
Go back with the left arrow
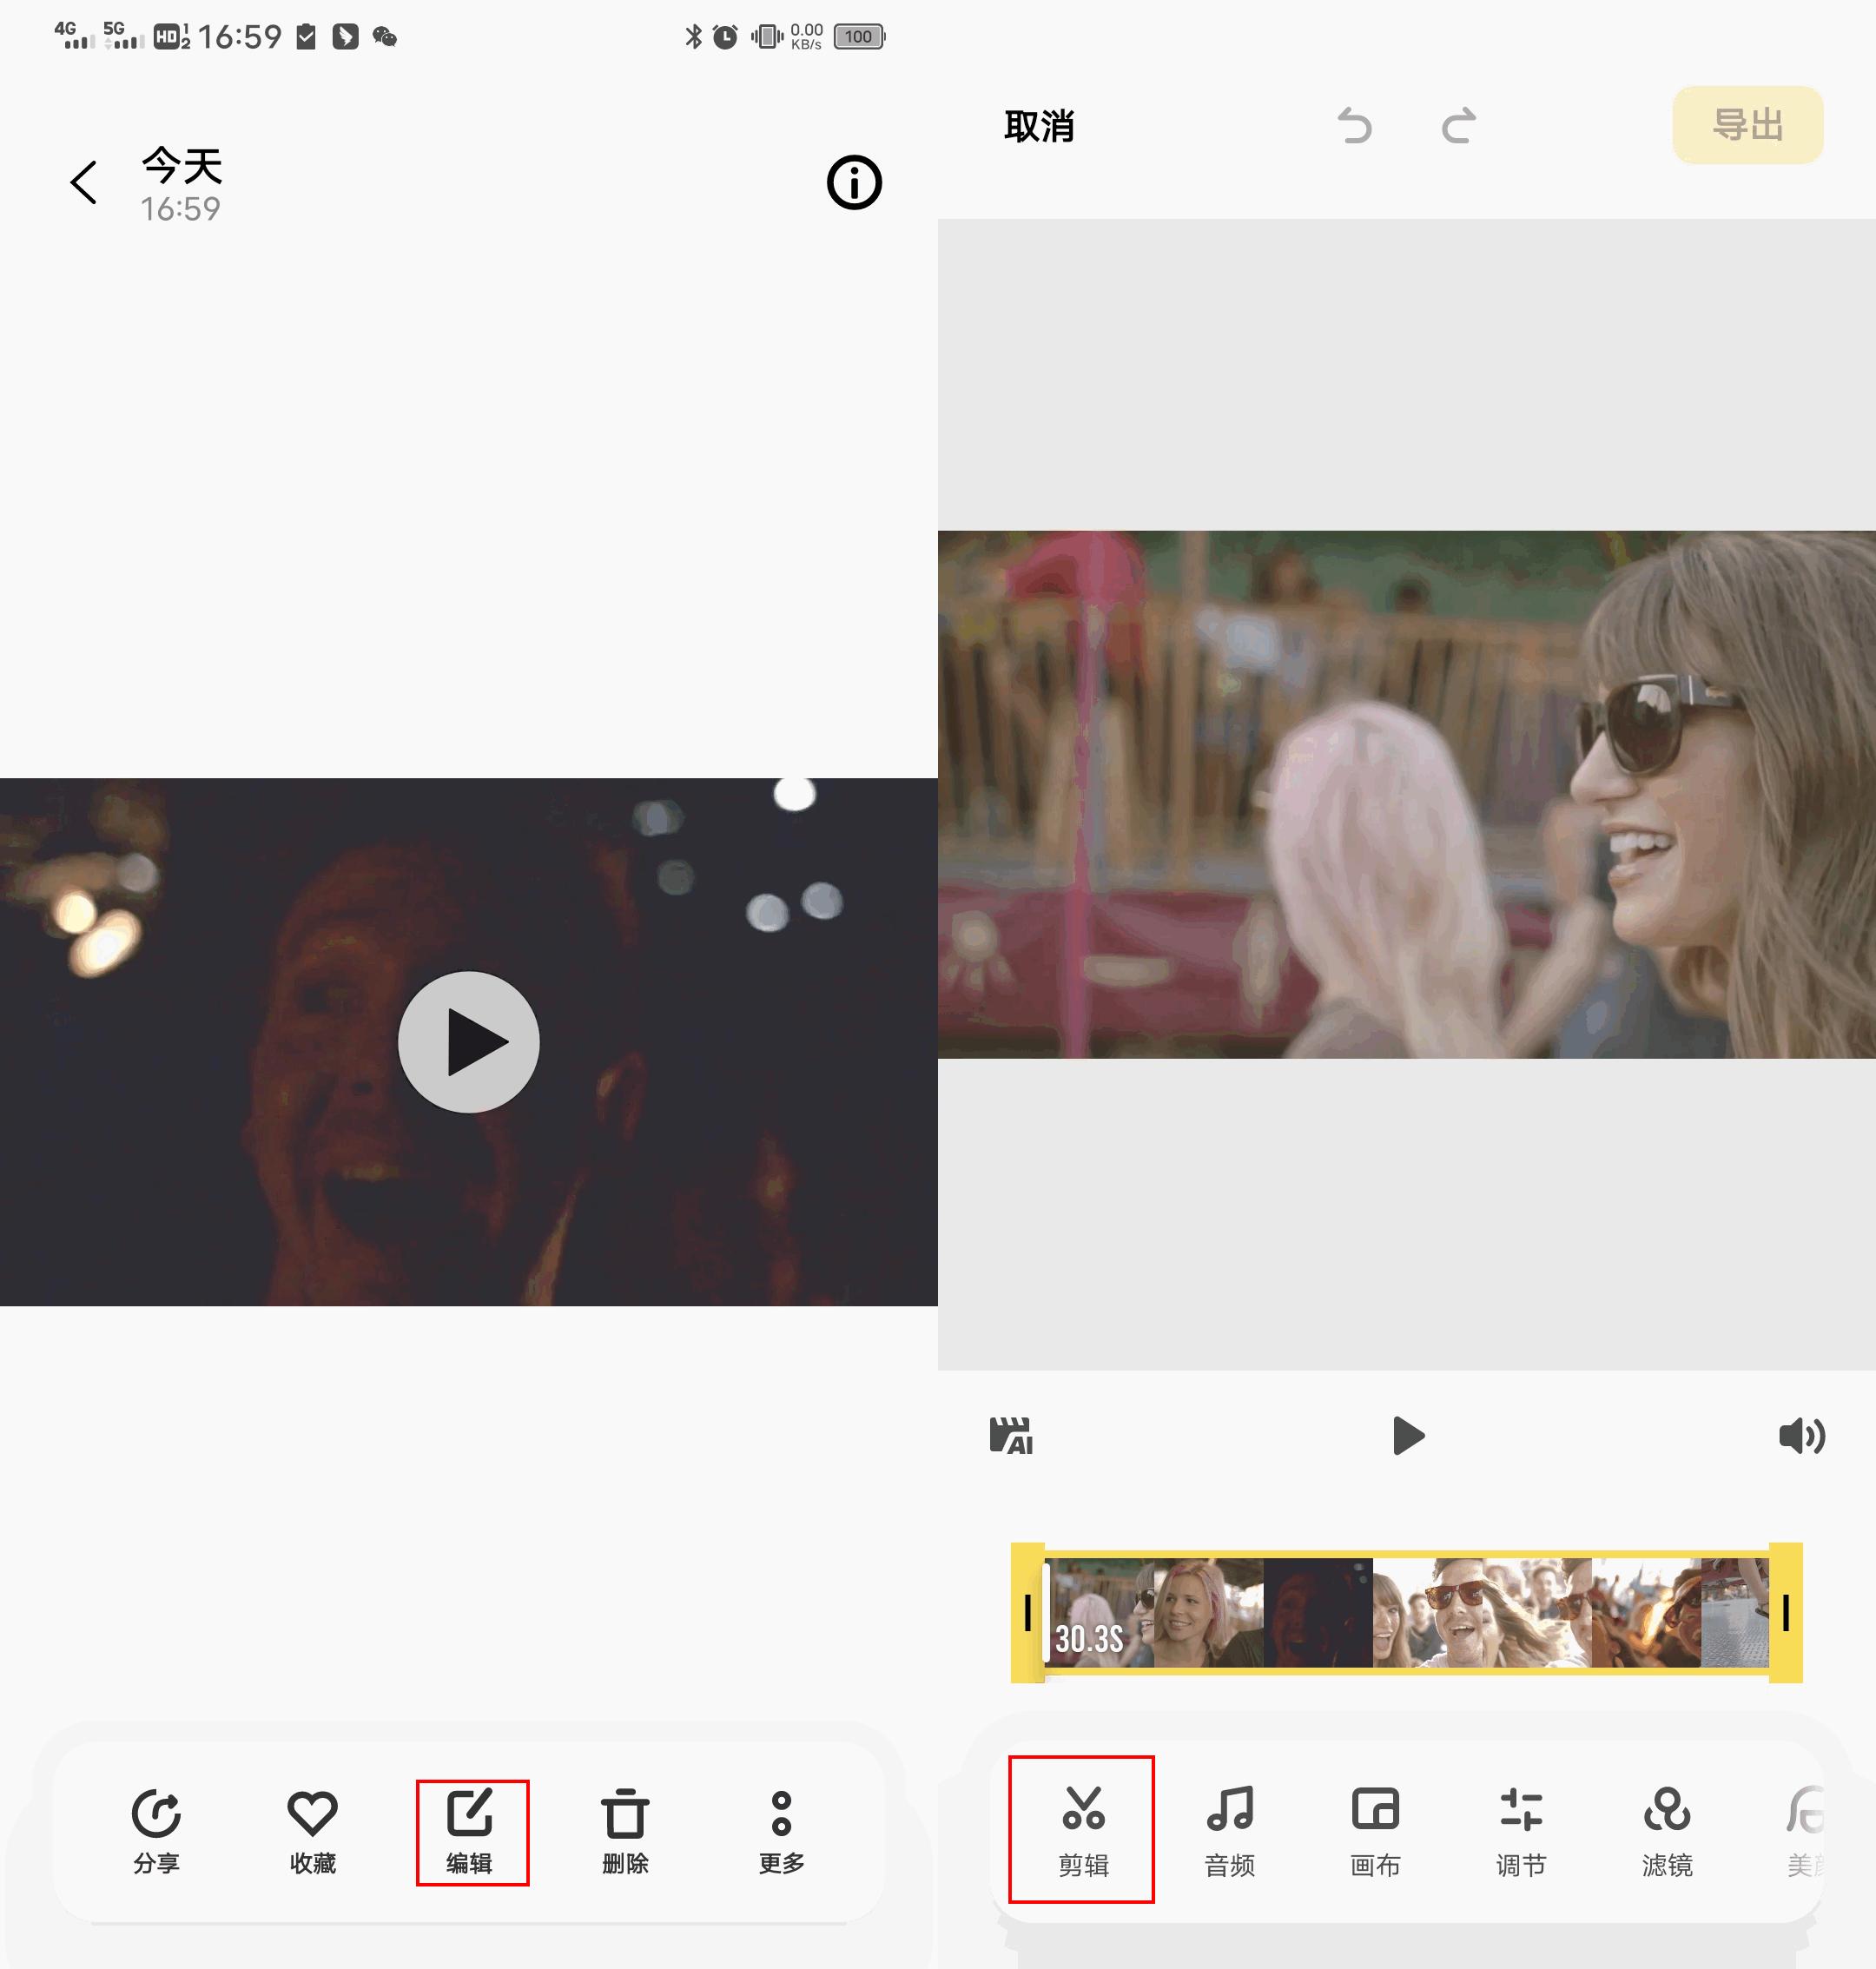click(x=84, y=183)
